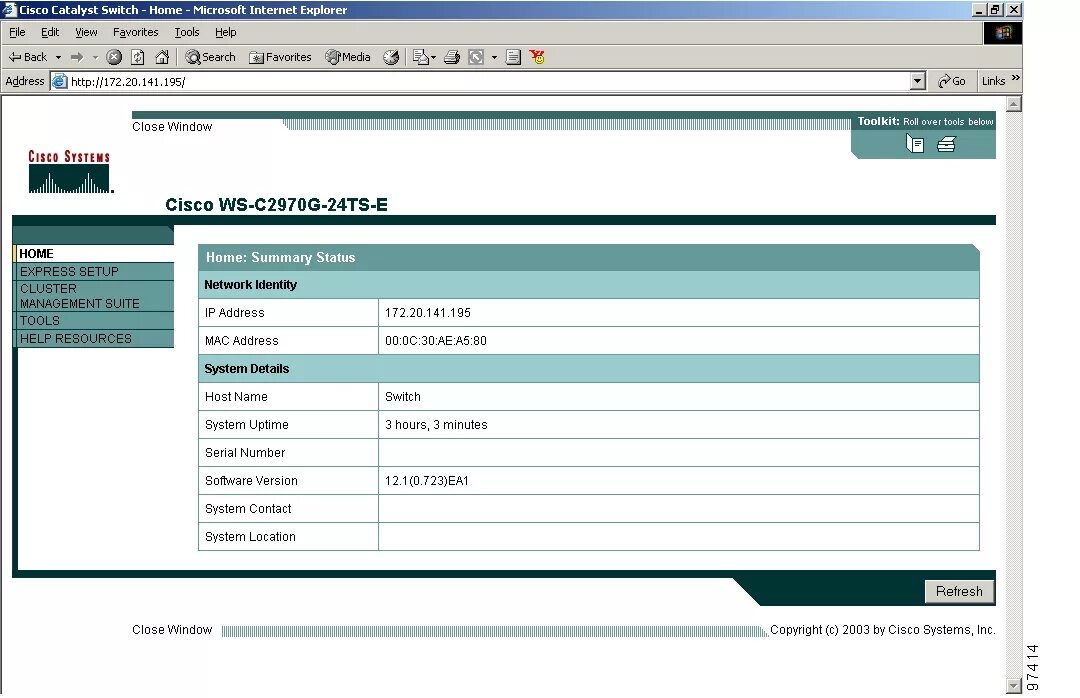1080x698 pixels.
Task: Open the File menu
Action: pyautogui.click(x=17, y=32)
